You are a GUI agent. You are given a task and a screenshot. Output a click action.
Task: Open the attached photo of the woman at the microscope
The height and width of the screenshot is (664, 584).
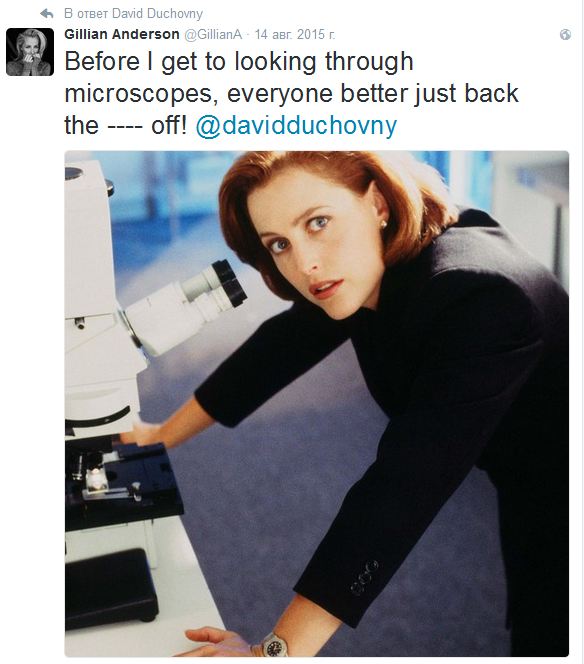click(317, 404)
